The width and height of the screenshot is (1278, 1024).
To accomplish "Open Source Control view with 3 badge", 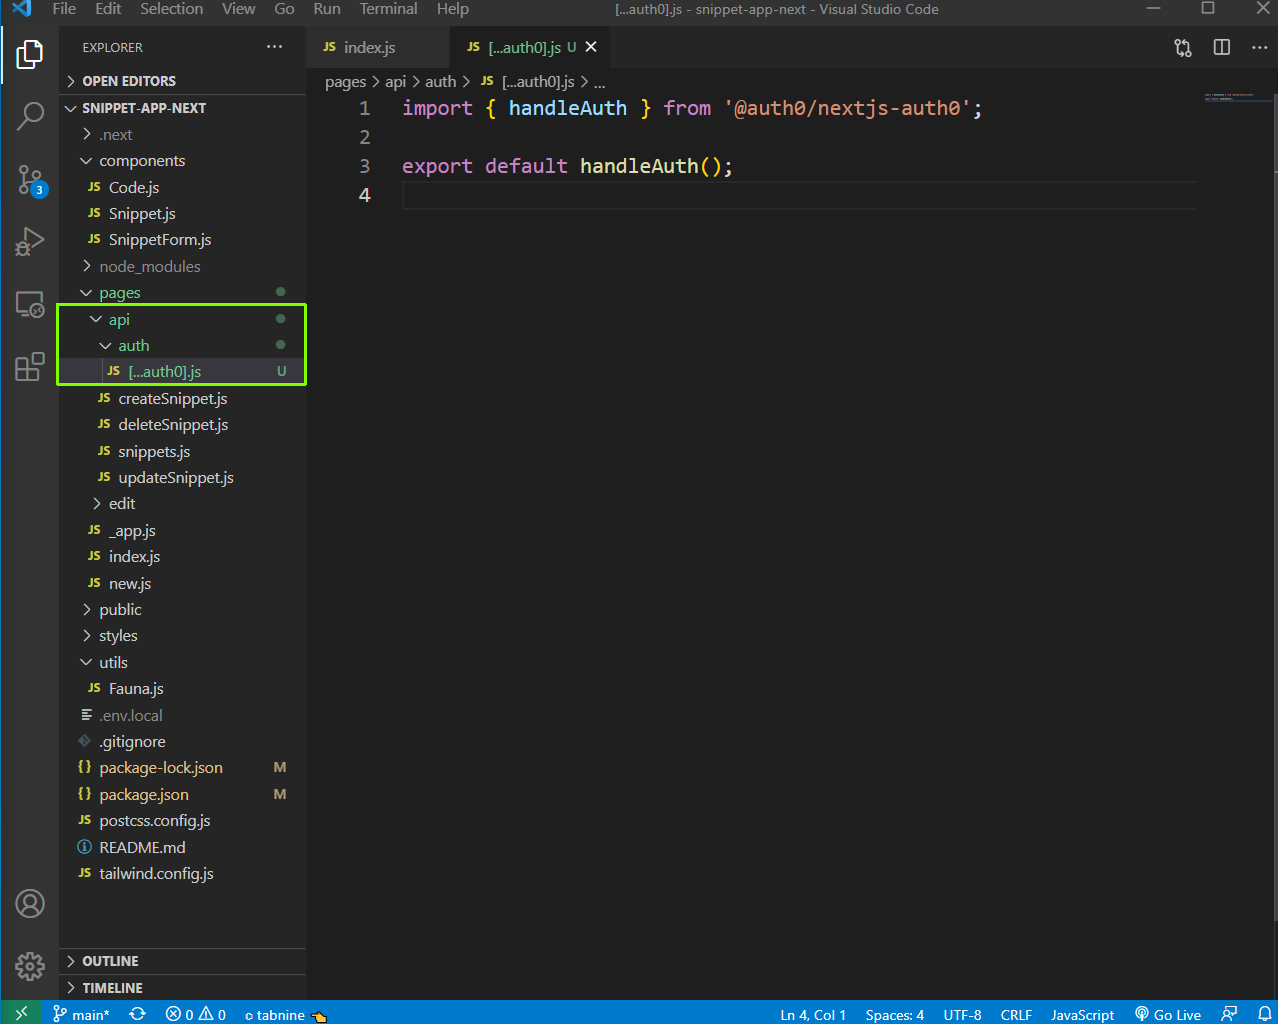I will point(30,181).
